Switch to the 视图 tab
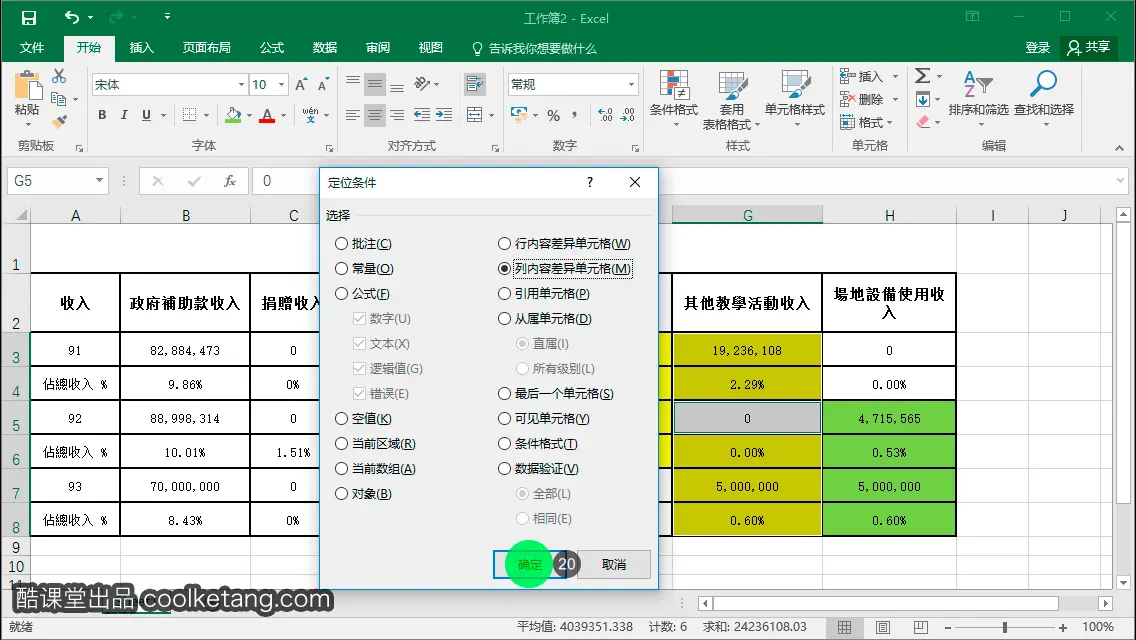1136x640 pixels. pos(430,48)
